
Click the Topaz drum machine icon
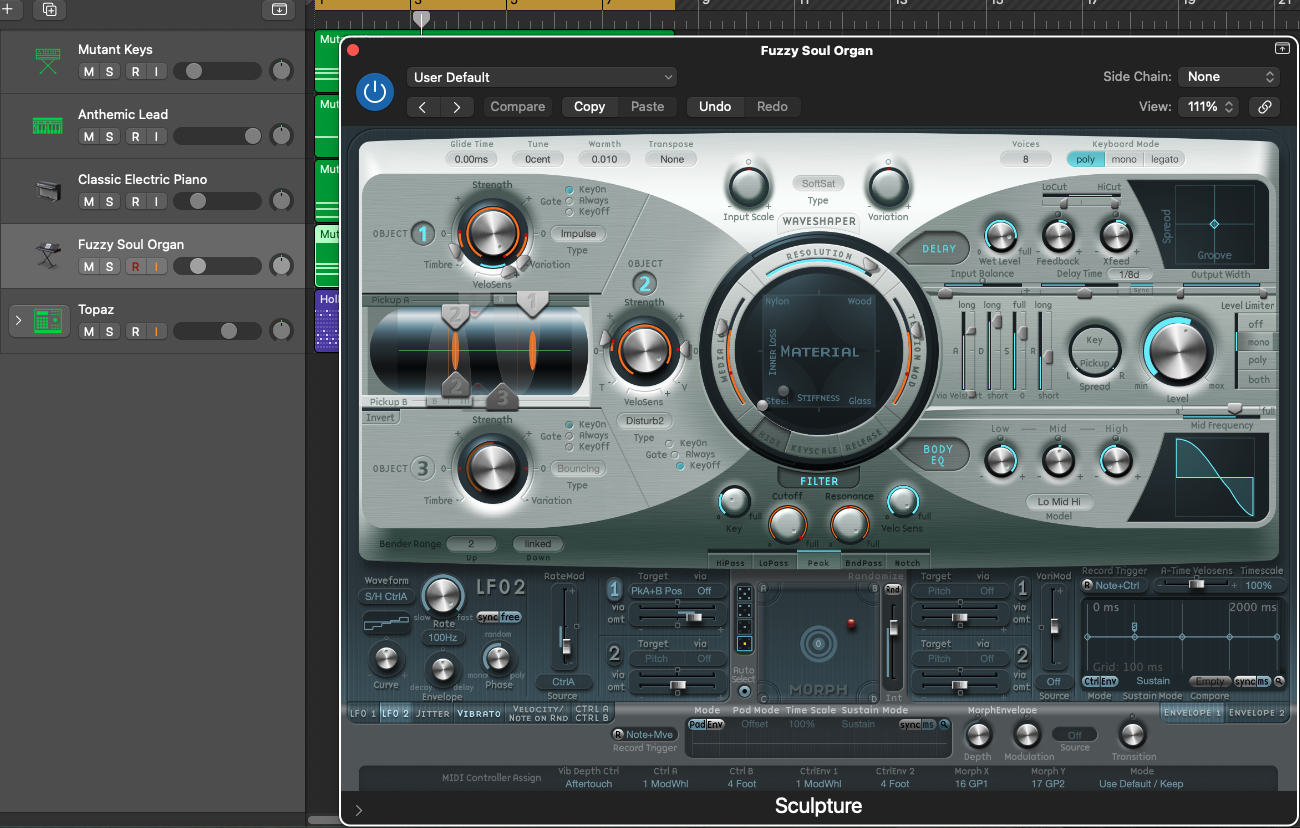[x=47, y=321]
